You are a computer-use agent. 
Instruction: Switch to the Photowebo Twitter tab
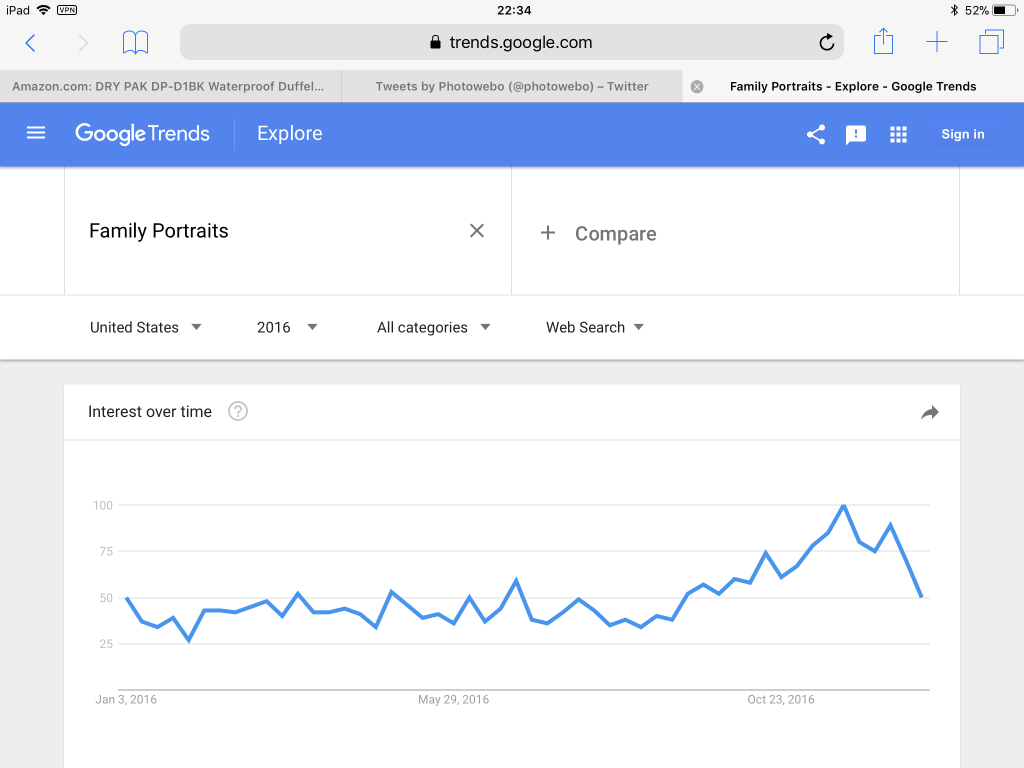pos(512,86)
